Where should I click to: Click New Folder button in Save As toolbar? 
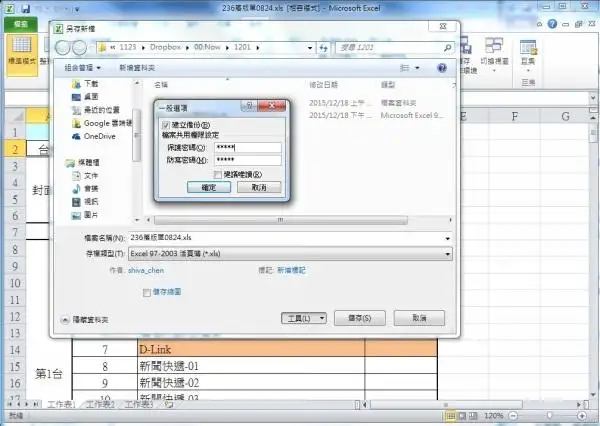click(137, 68)
